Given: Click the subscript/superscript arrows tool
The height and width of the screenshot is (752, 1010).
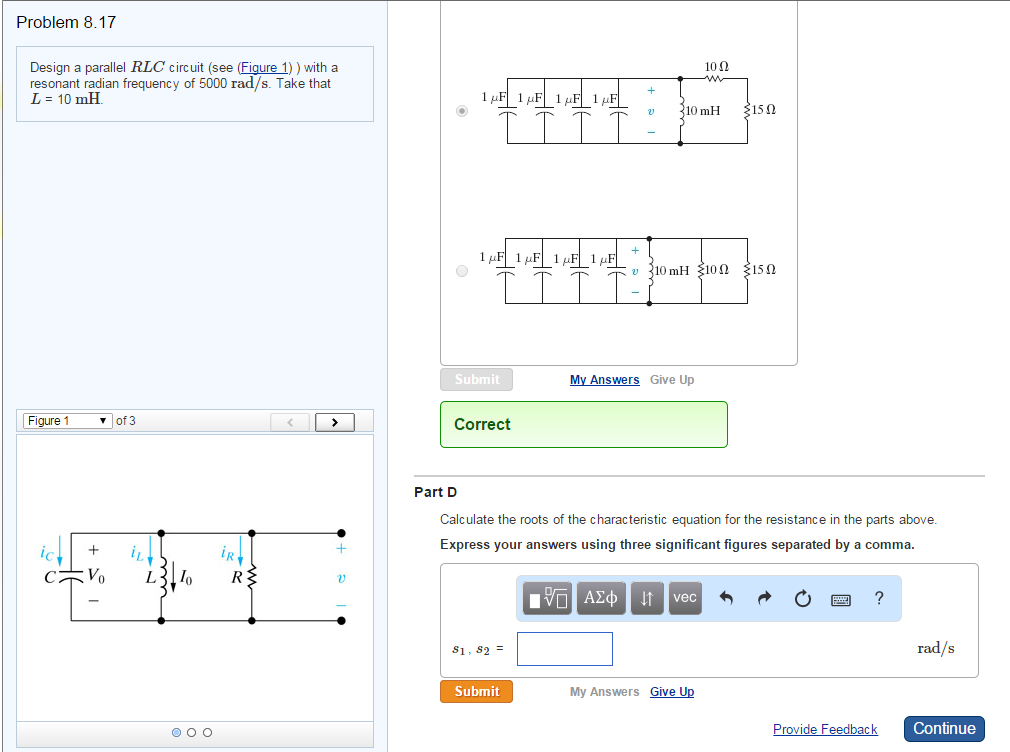Looking at the screenshot, I should [647, 598].
